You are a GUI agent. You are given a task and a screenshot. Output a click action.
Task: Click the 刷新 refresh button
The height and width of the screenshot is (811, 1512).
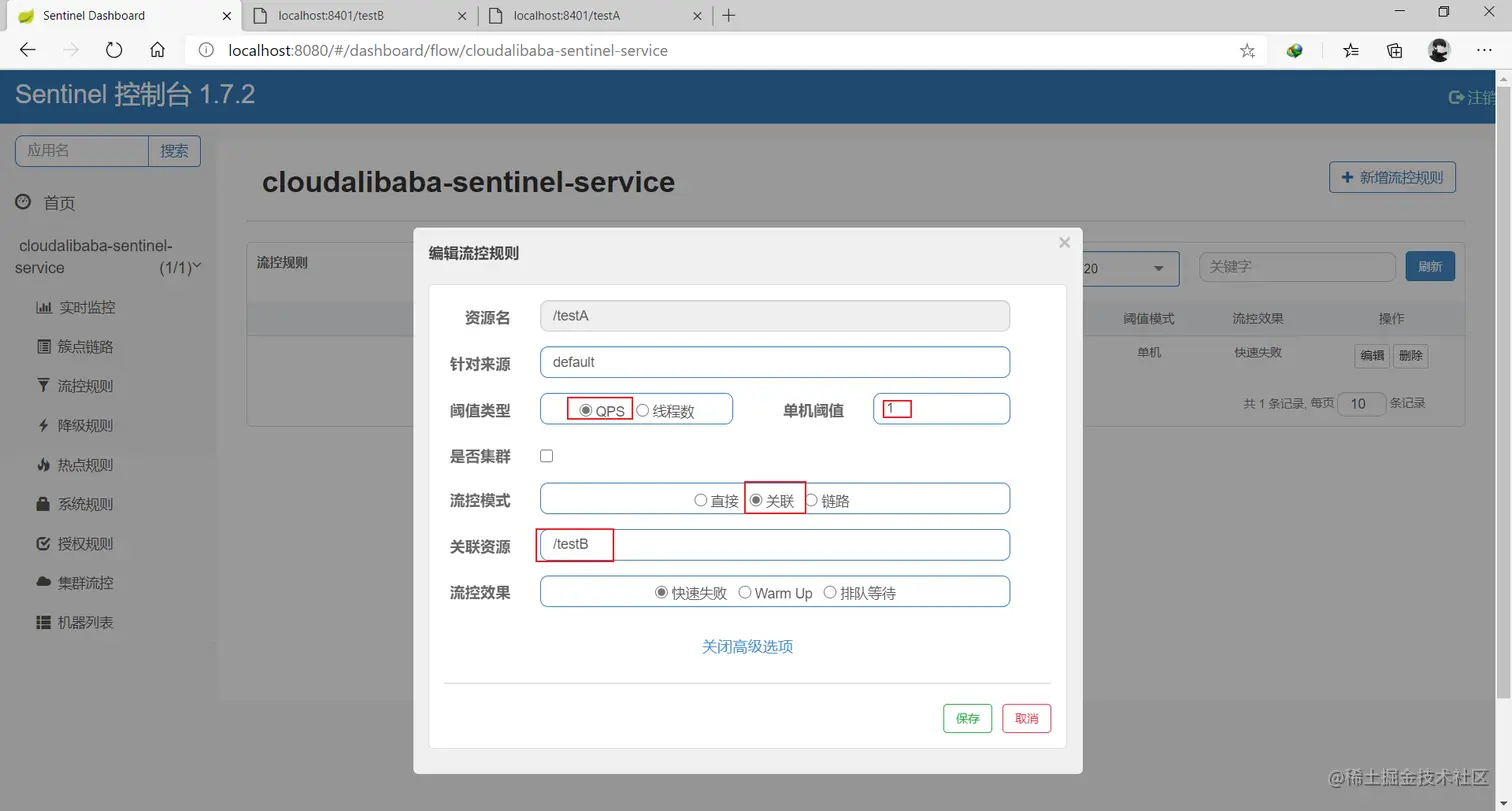pos(1430,267)
